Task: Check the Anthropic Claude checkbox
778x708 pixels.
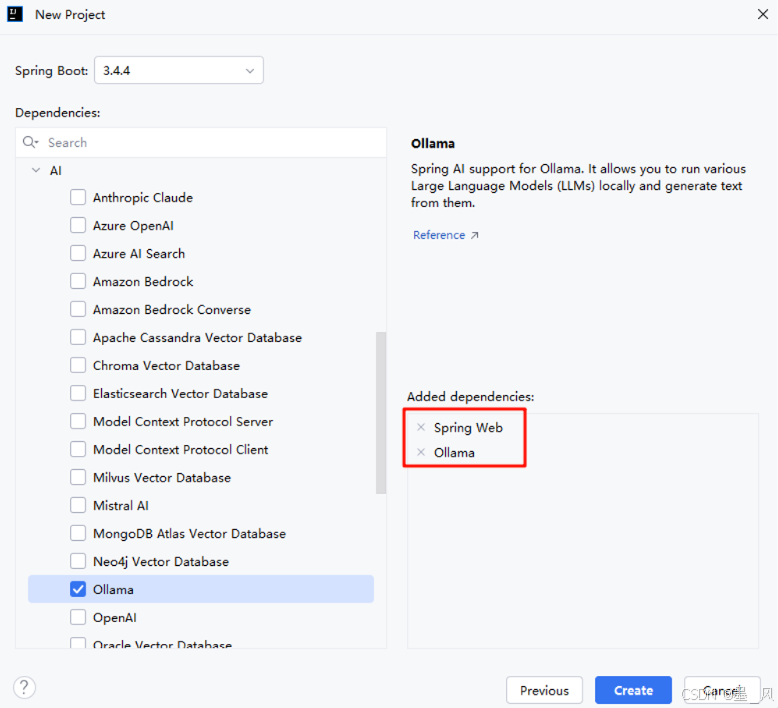Action: pyautogui.click(x=78, y=197)
